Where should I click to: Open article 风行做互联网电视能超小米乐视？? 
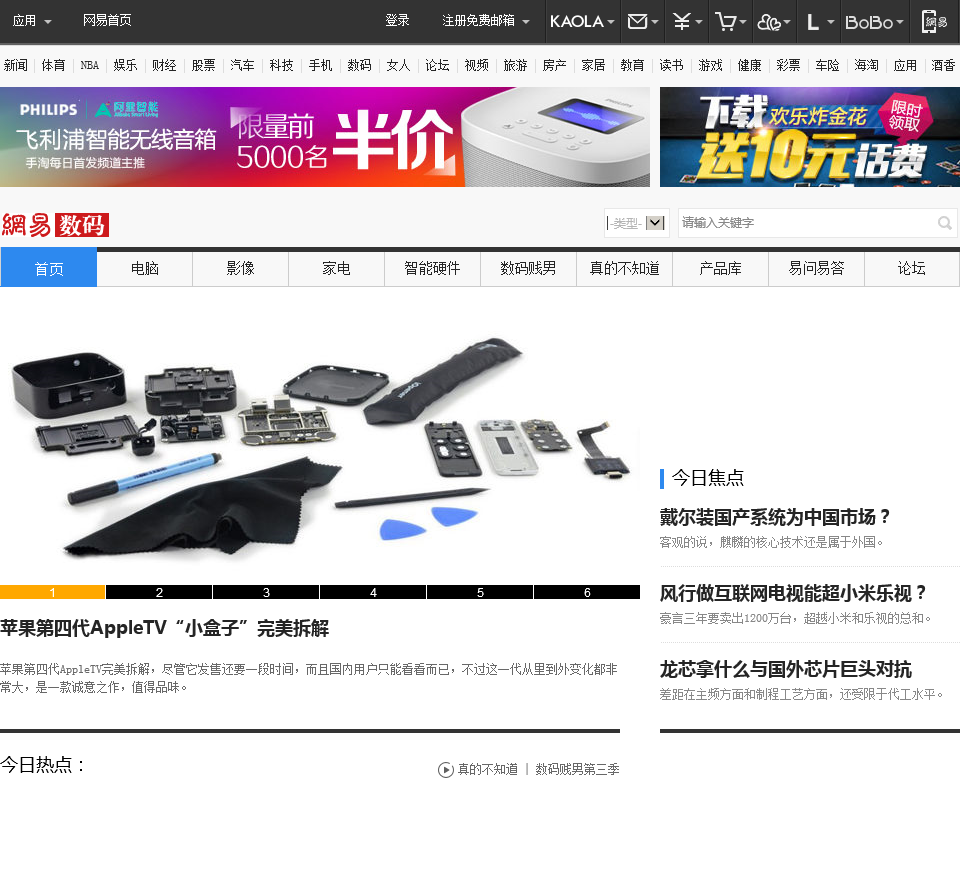793,593
